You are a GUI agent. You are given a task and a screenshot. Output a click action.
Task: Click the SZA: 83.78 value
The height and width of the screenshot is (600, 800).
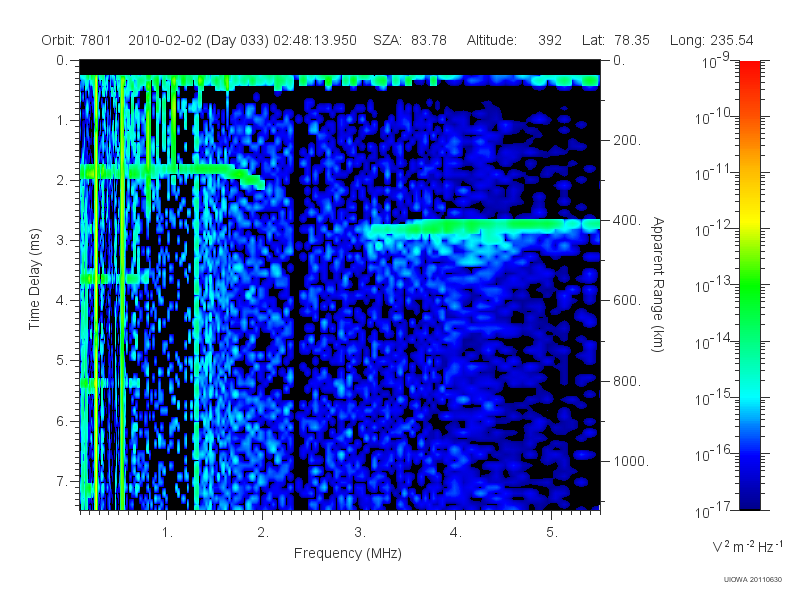click(410, 40)
